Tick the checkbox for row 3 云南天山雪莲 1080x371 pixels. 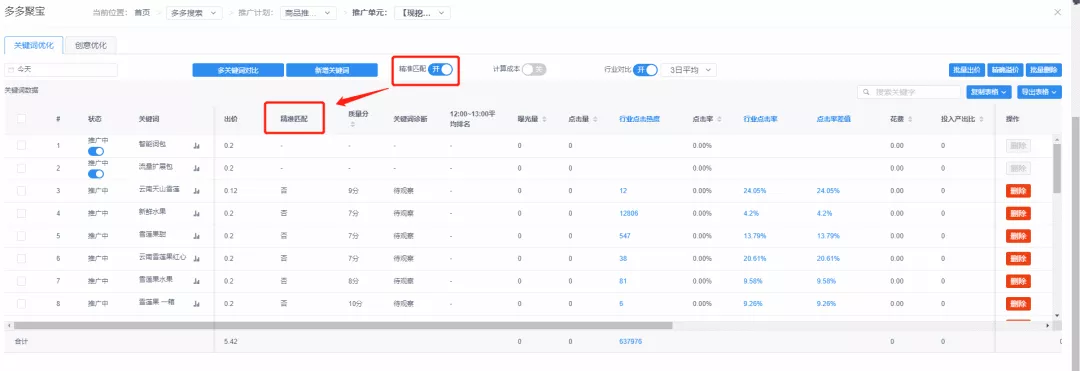pos(21,191)
